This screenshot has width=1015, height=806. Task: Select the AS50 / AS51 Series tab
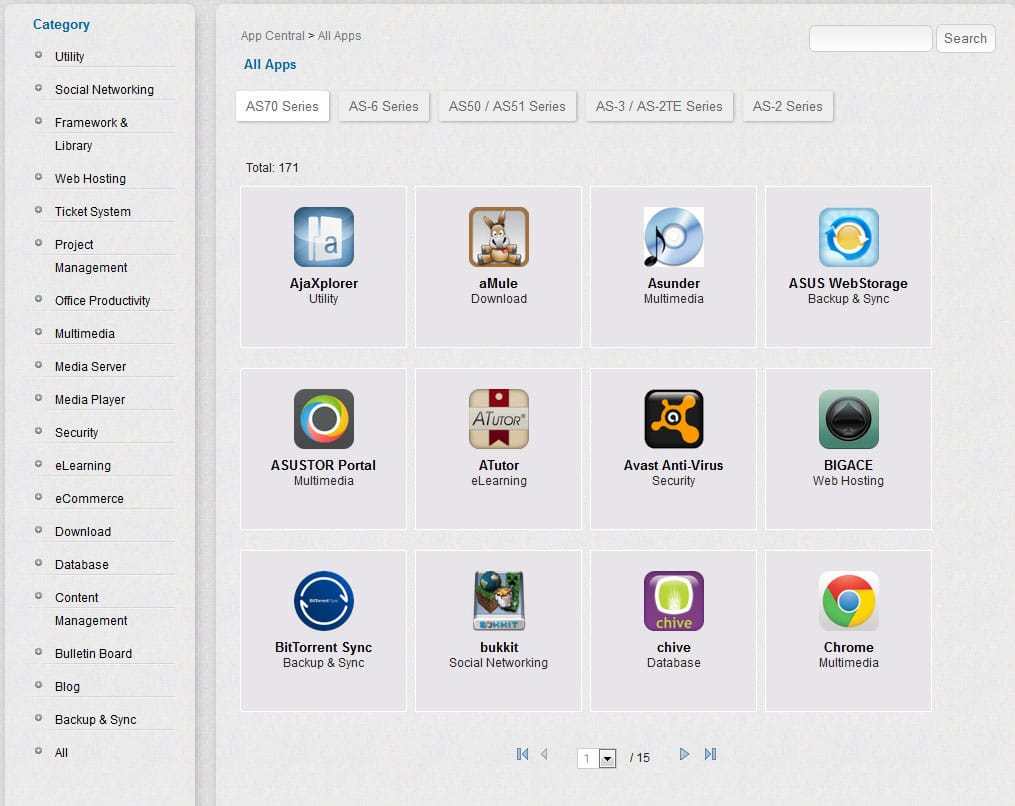tap(508, 106)
